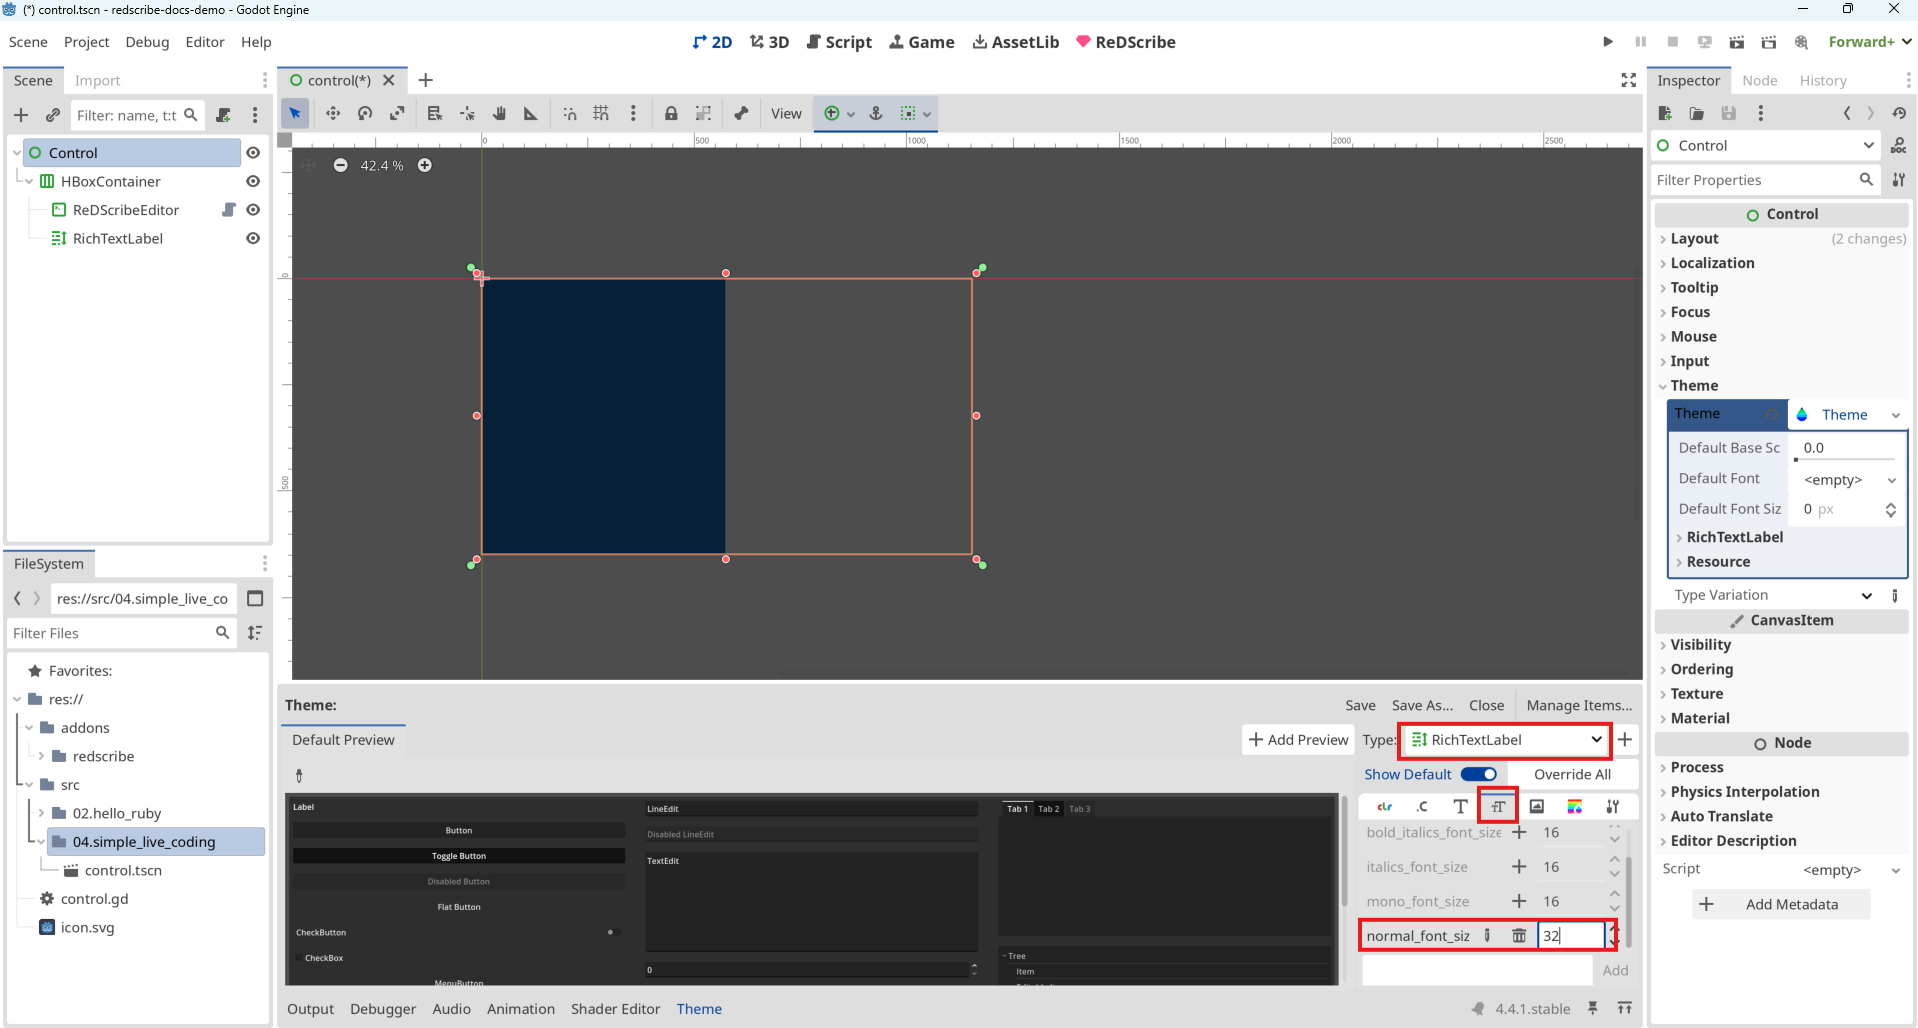The image size is (1918, 1028).
Task: Open the Debug menu
Action: [147, 42]
